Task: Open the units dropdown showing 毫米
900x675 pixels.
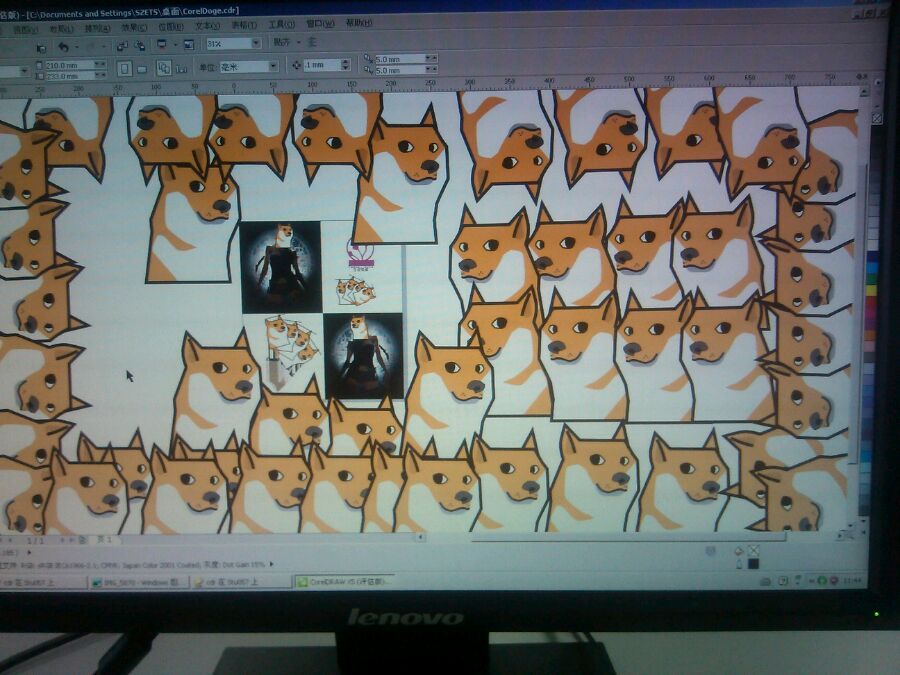Action: pyautogui.click(x=273, y=67)
